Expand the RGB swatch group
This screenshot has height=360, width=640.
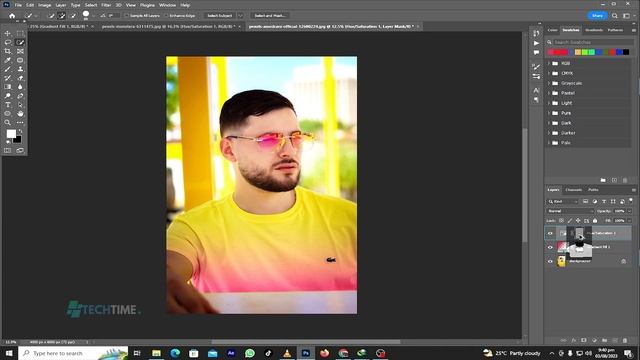pyautogui.click(x=549, y=63)
